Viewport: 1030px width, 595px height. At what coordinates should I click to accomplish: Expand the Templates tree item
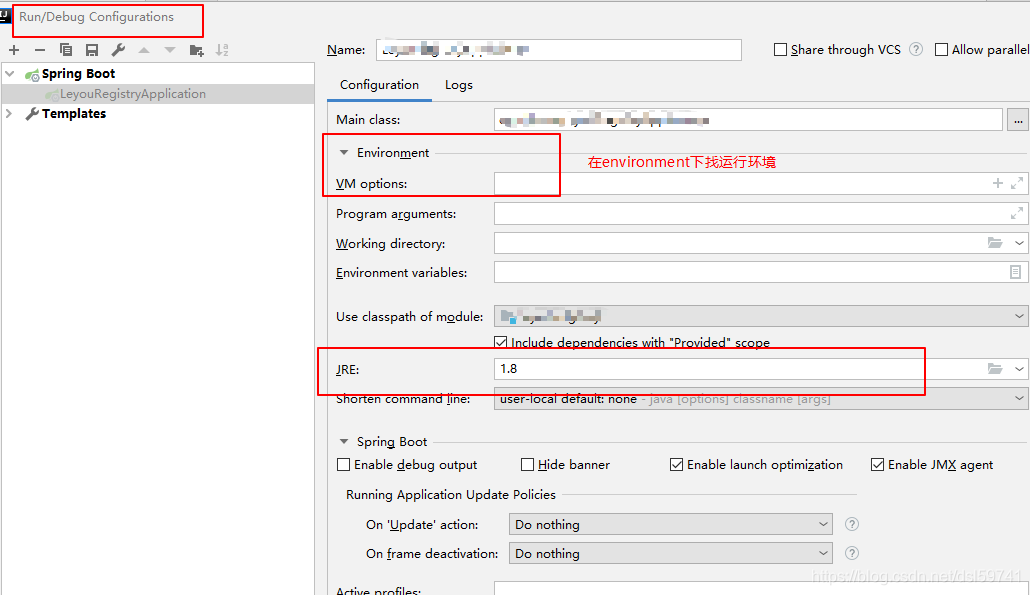8,113
